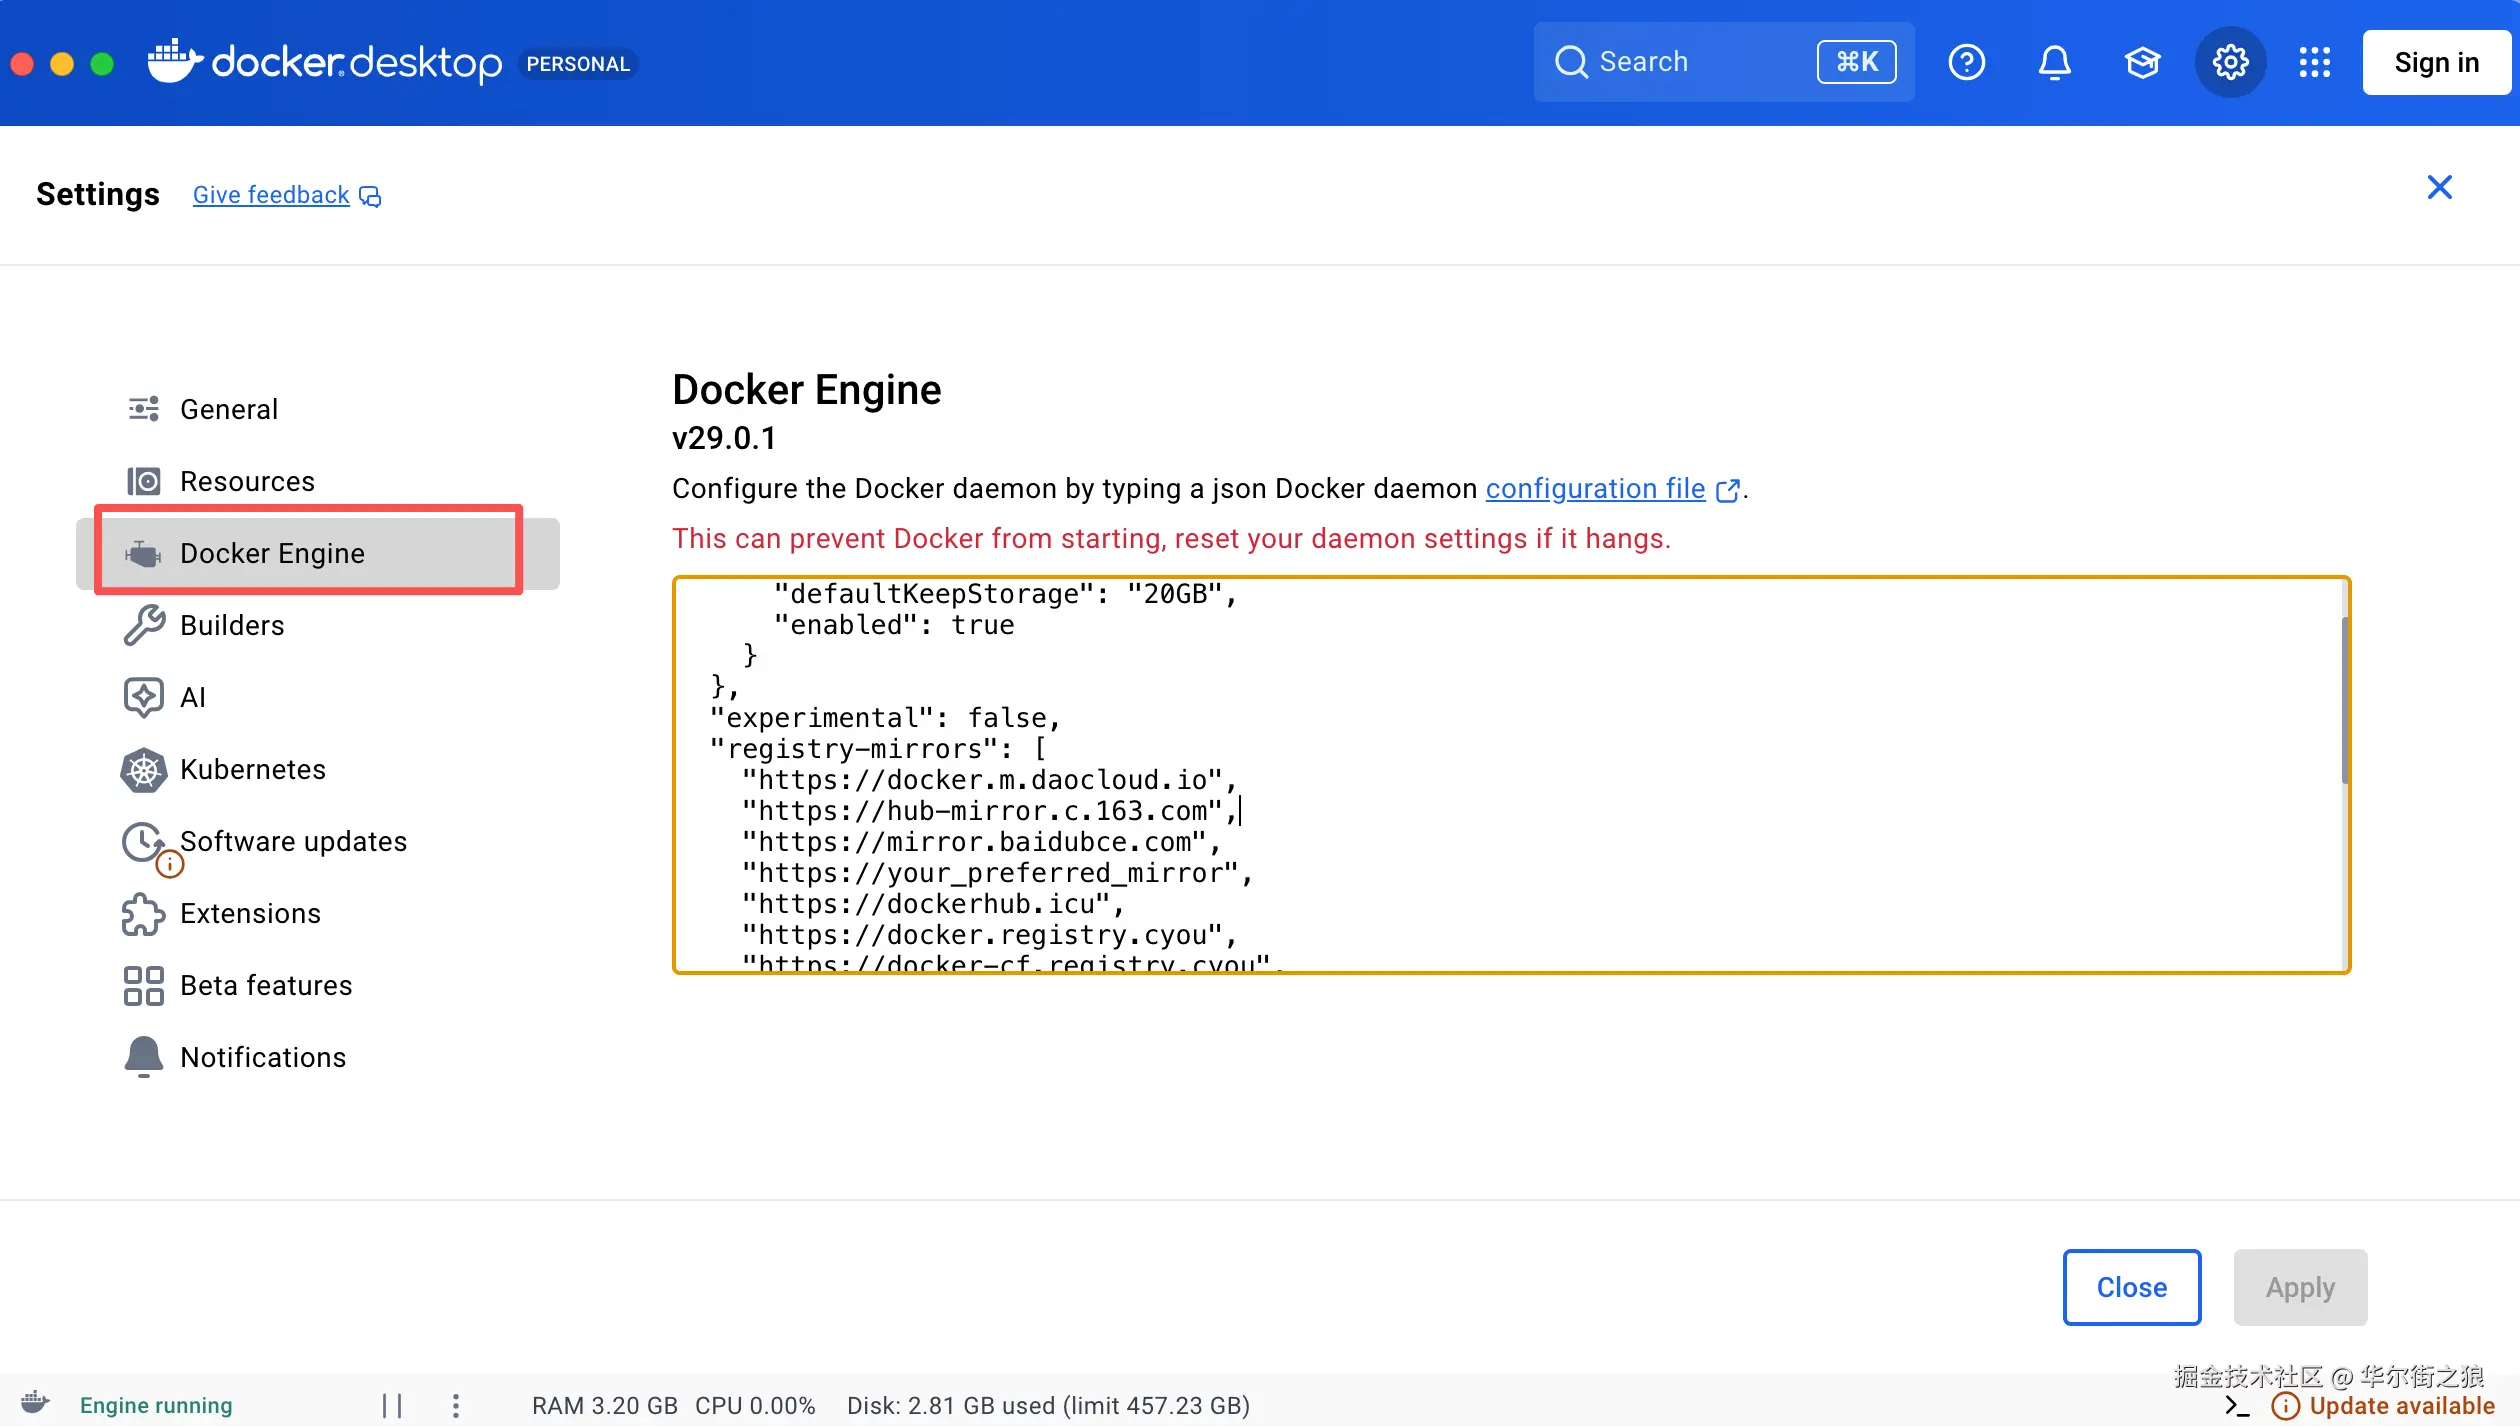The height and width of the screenshot is (1426, 2520).
Task: Open terminal icon in status bar
Action: tap(2237, 1405)
